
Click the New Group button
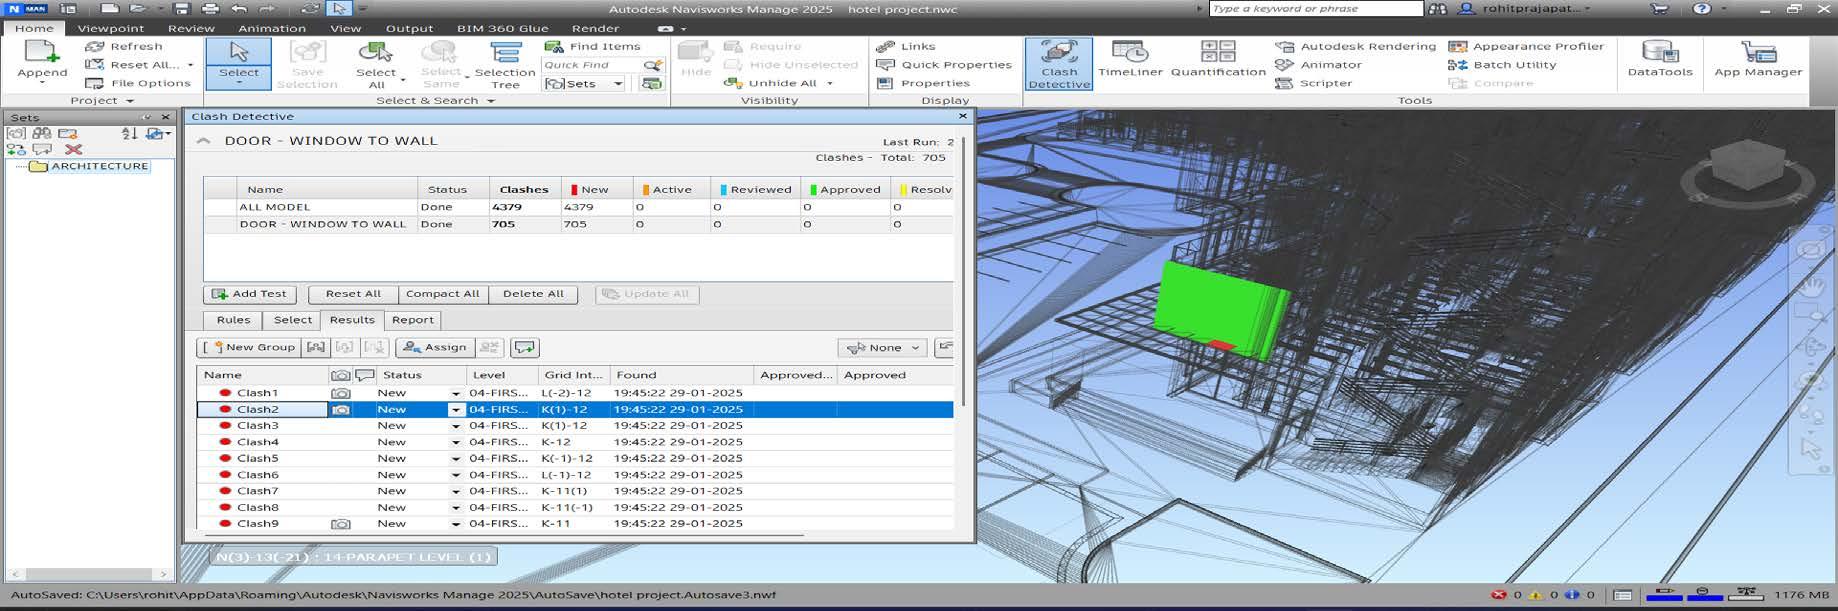coord(250,347)
